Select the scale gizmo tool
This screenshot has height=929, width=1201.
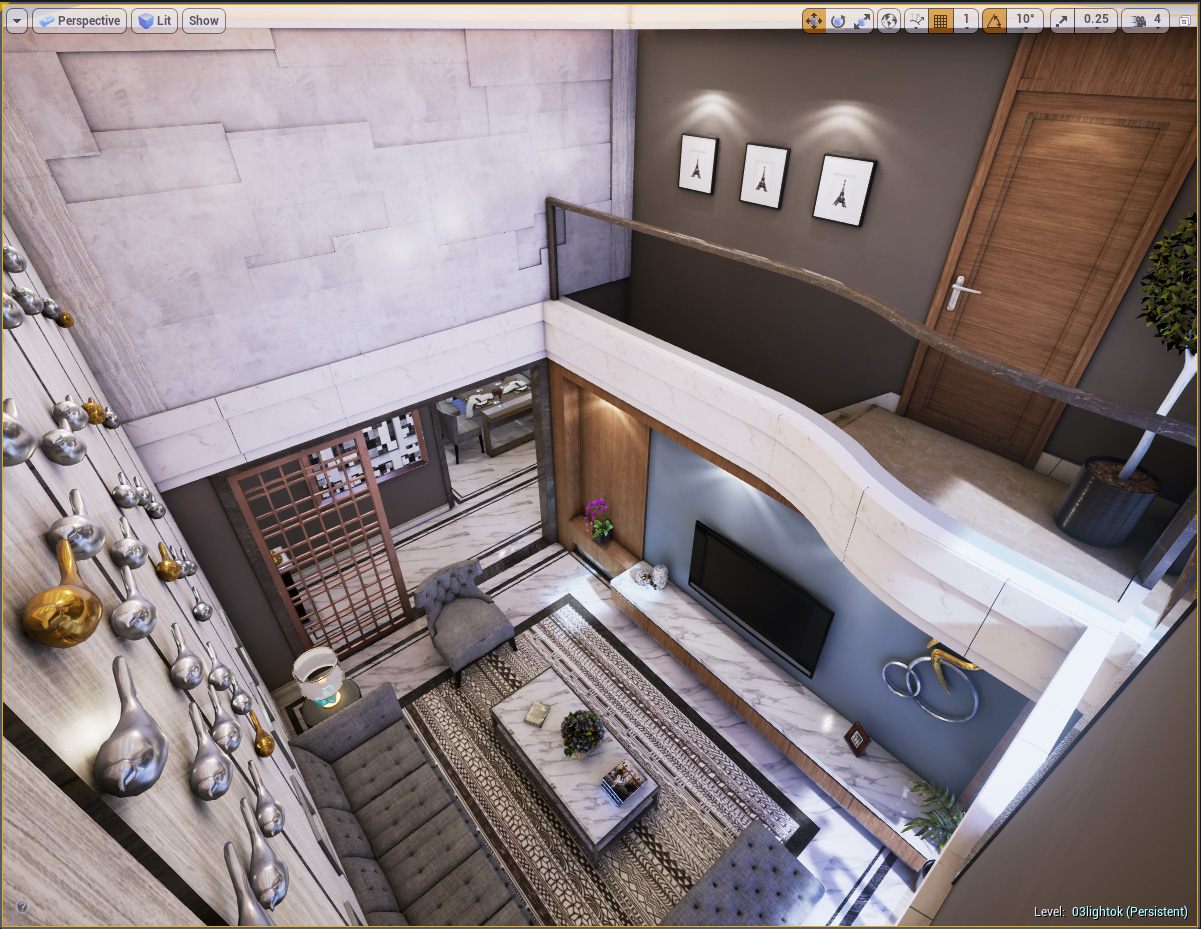[862, 20]
